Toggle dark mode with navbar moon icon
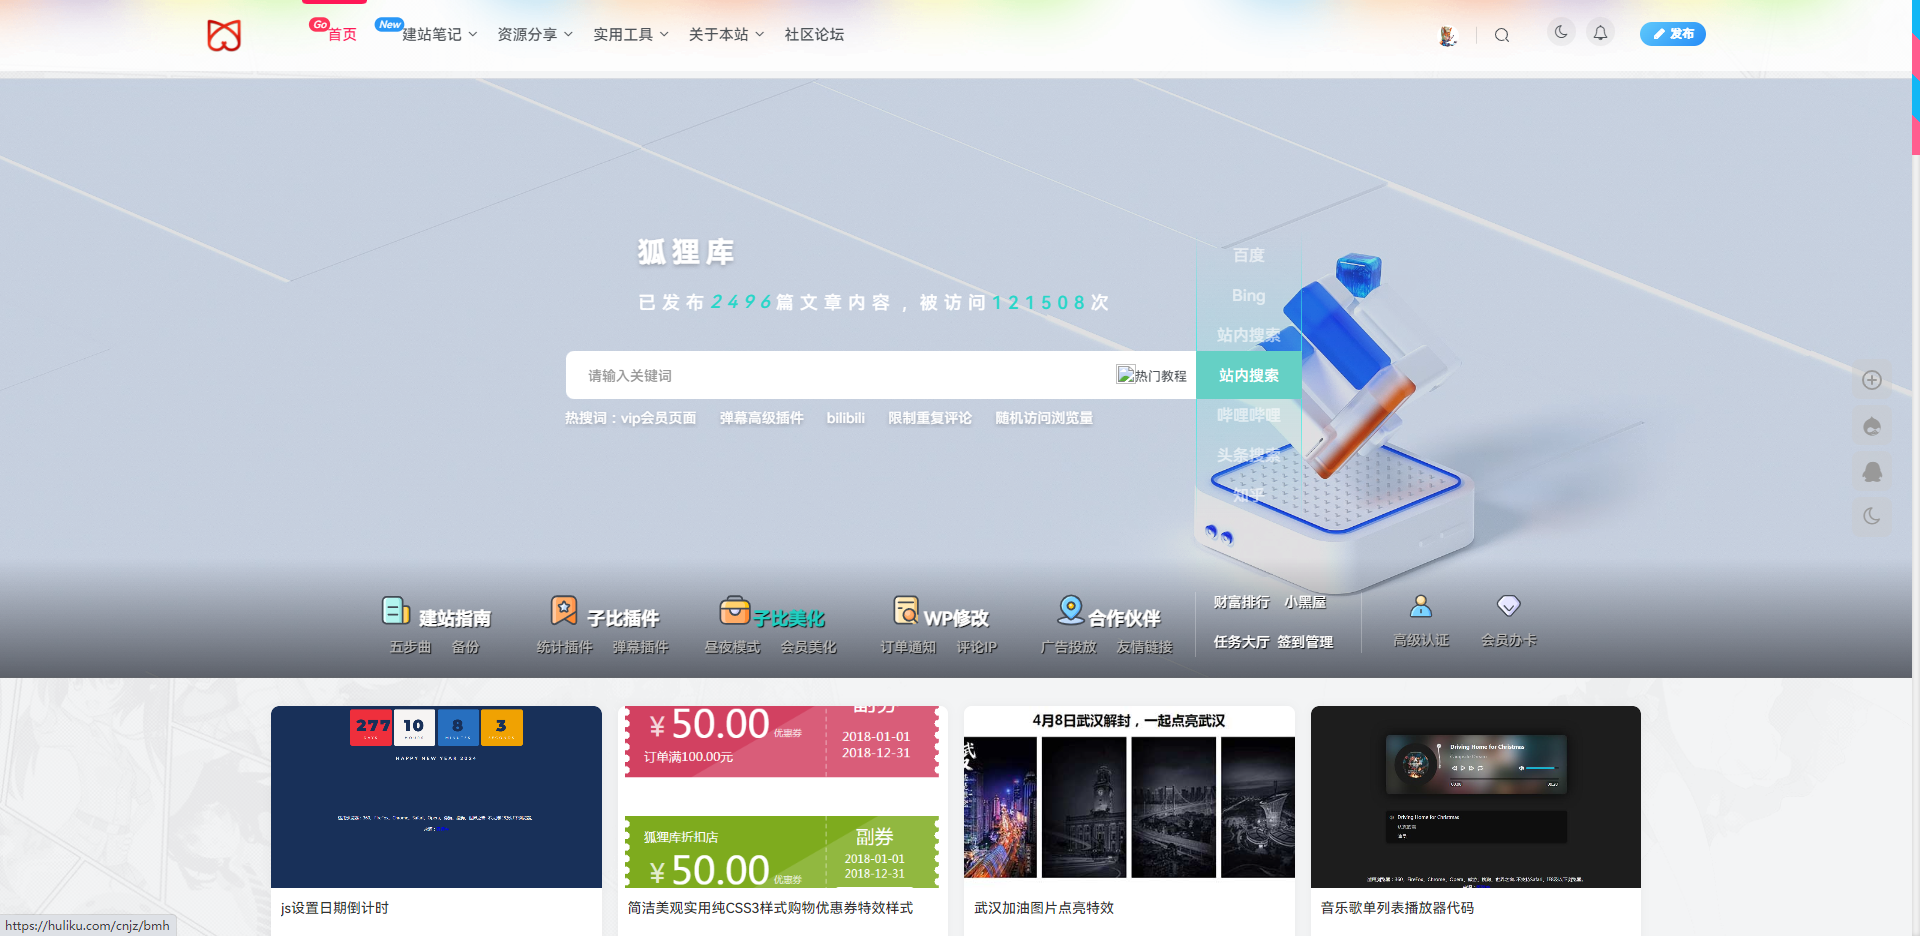The width and height of the screenshot is (1920, 936). 1561,31
